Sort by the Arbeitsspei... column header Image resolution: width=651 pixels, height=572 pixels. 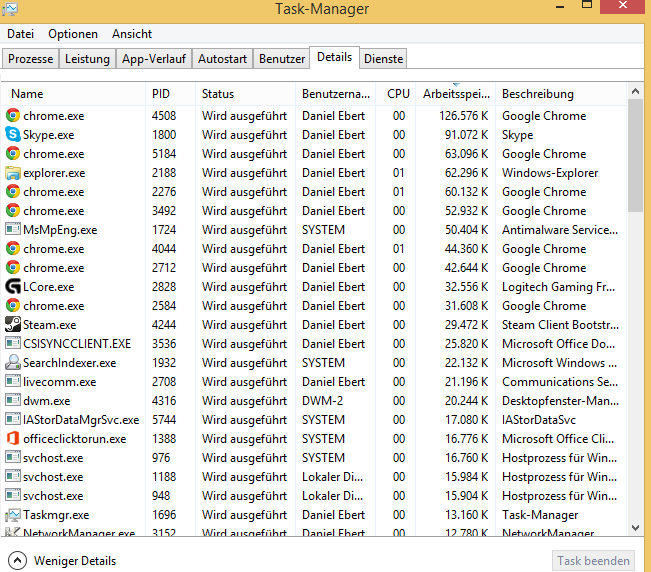455,94
